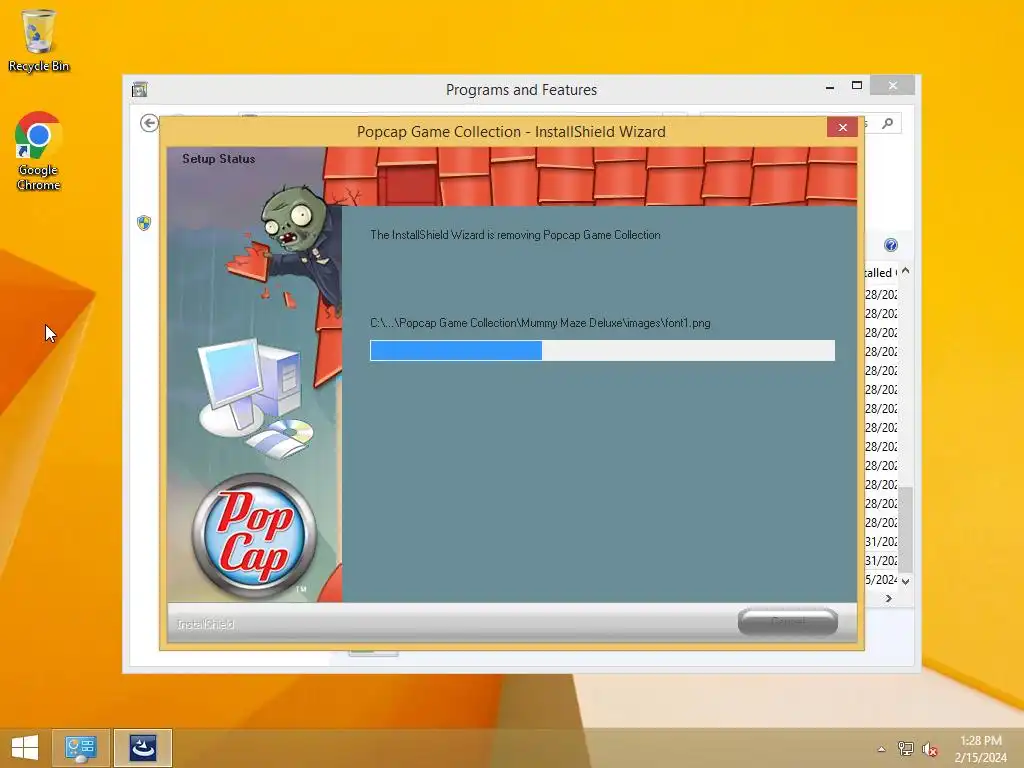1024x768 pixels.
Task: Go back in Programs and Features
Action: tap(149, 123)
